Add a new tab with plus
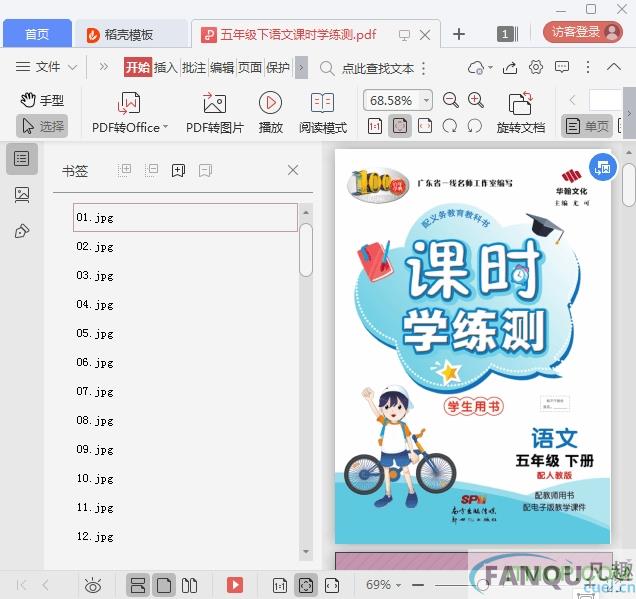 pos(459,34)
